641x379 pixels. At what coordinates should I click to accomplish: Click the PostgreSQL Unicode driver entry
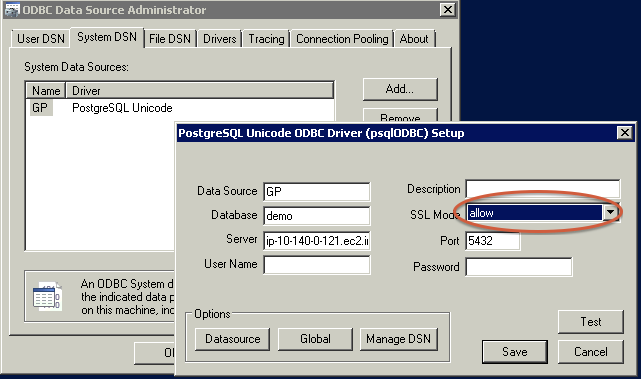tap(122, 108)
